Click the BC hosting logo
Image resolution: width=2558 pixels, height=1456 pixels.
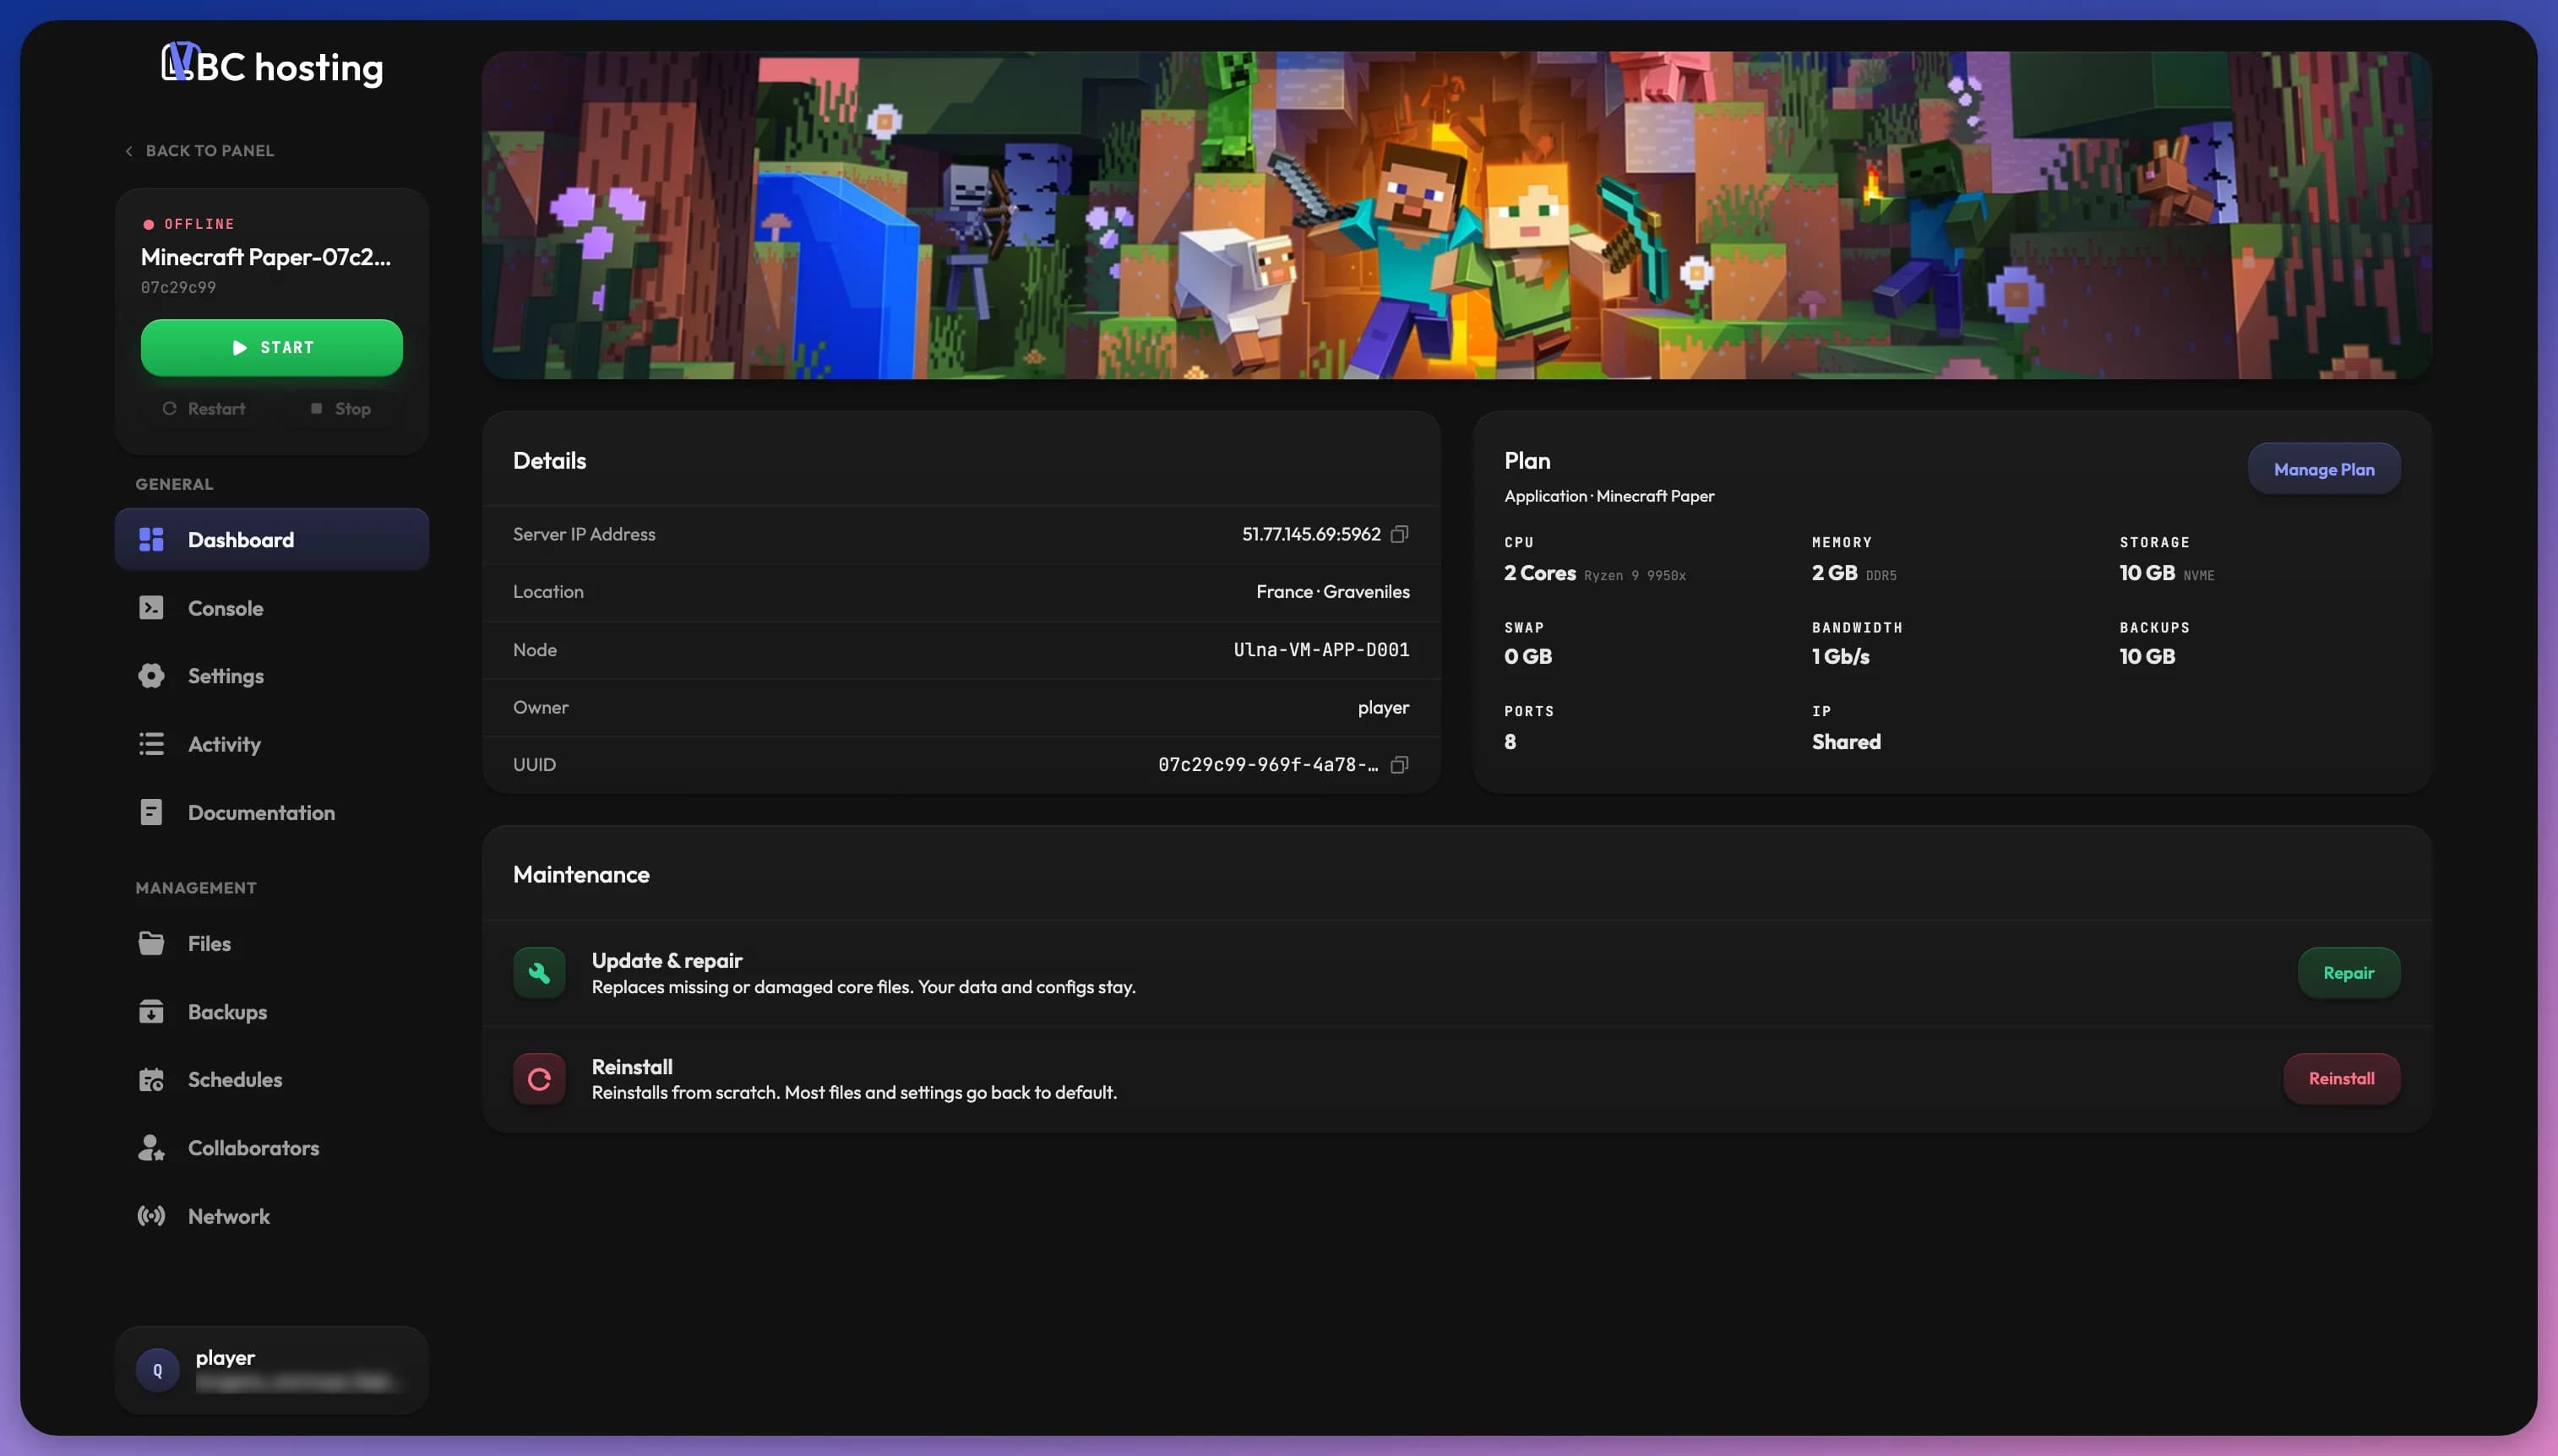pos(272,65)
